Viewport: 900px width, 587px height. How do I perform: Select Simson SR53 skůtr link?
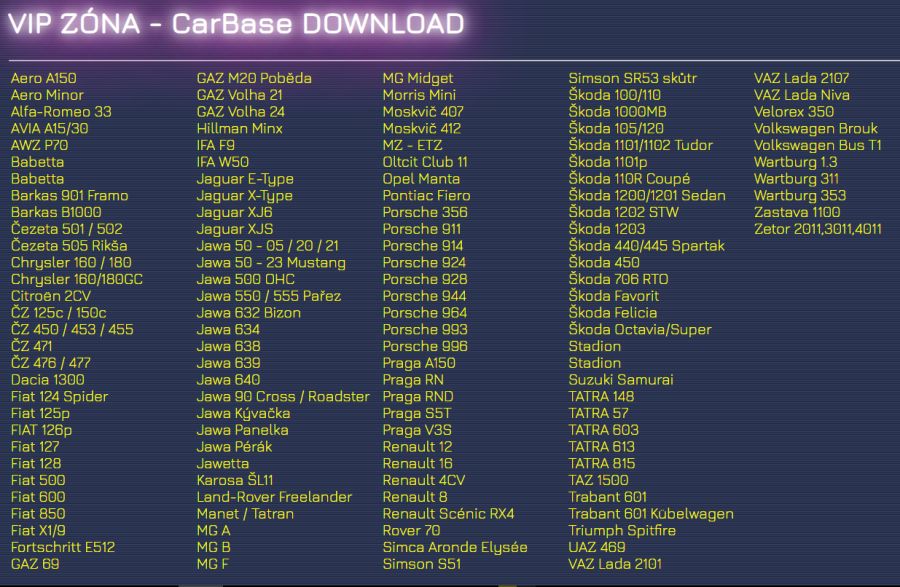click(633, 78)
